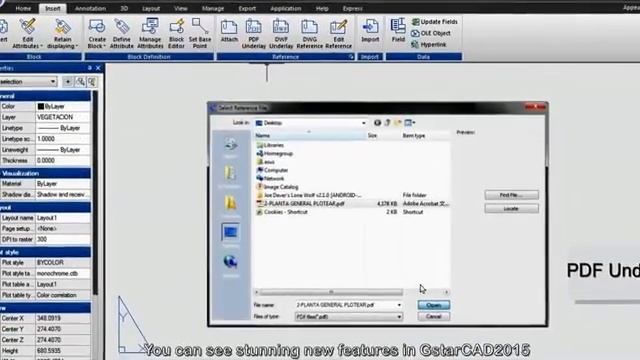This screenshot has height=360, width=640.
Task: Click the Hyperlink tool
Action: tap(429, 44)
